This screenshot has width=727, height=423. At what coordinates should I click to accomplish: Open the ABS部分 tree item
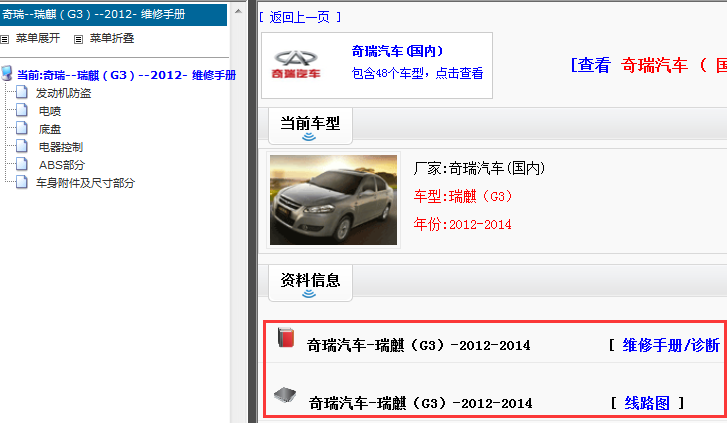(x=62, y=165)
